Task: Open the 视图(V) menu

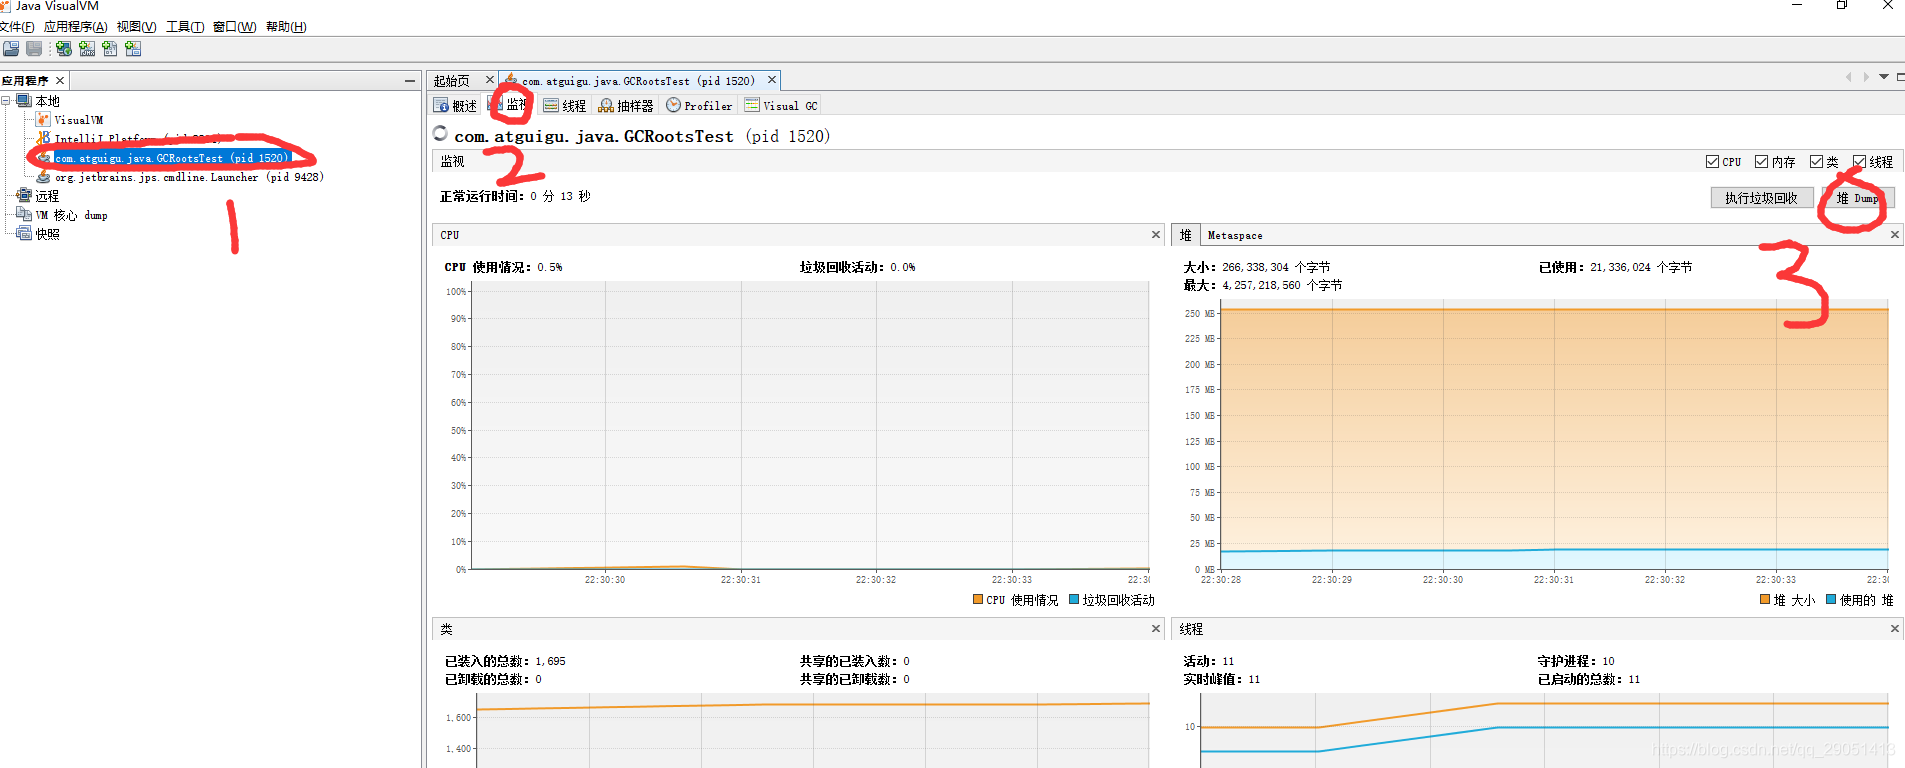Action: click(136, 27)
